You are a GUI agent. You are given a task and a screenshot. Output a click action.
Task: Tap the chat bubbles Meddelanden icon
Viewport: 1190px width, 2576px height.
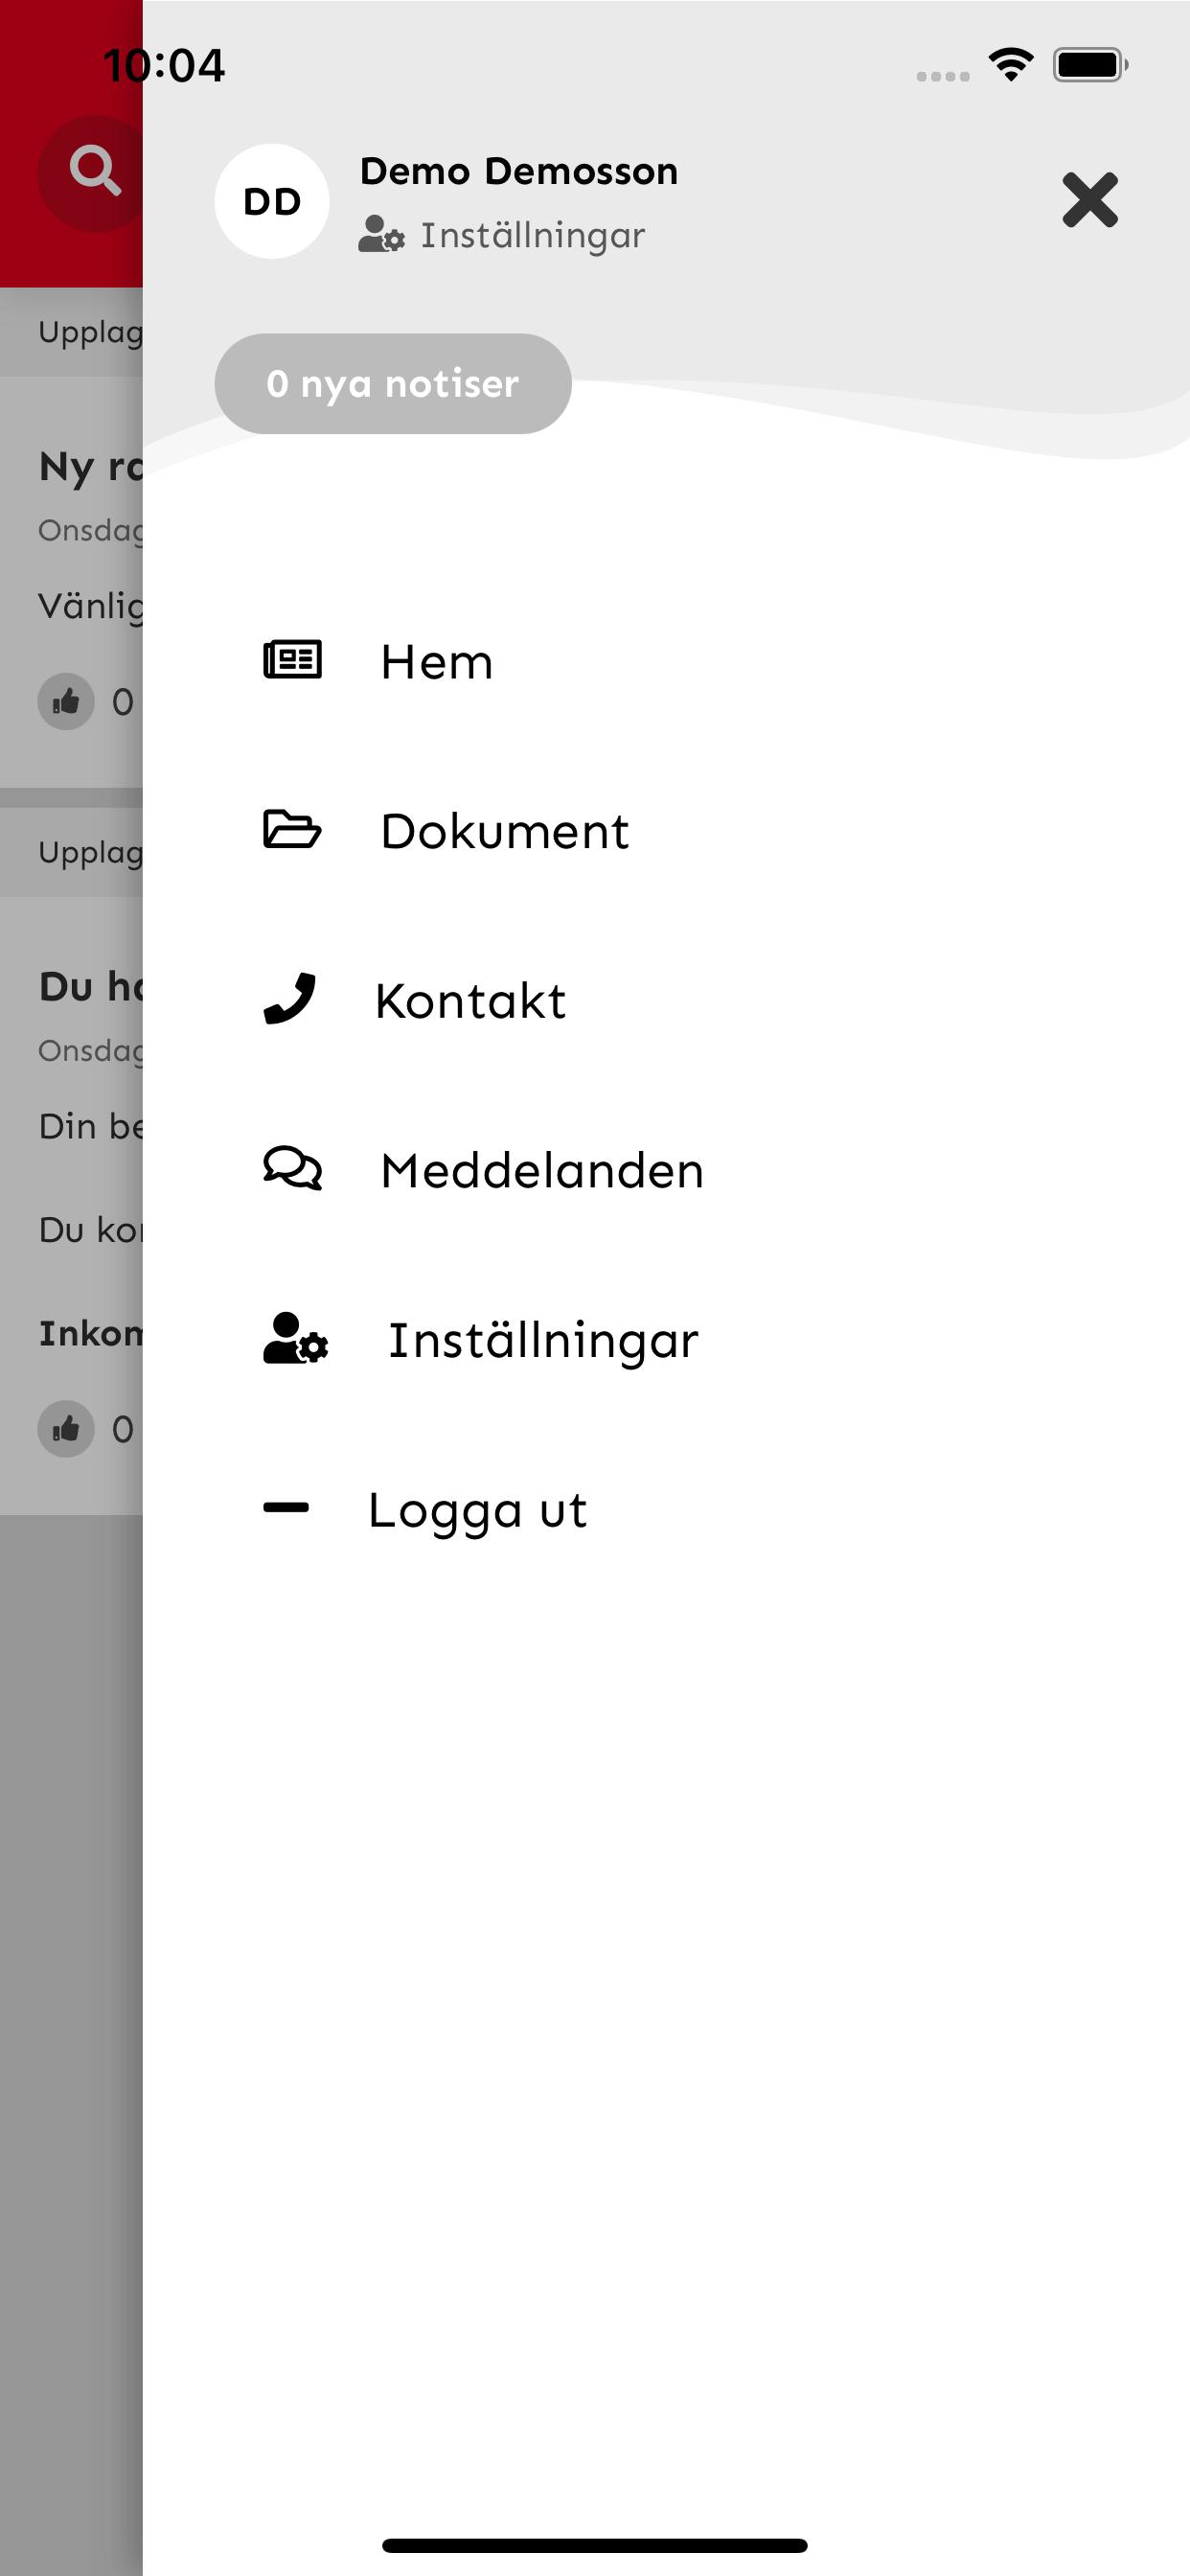293,1168
